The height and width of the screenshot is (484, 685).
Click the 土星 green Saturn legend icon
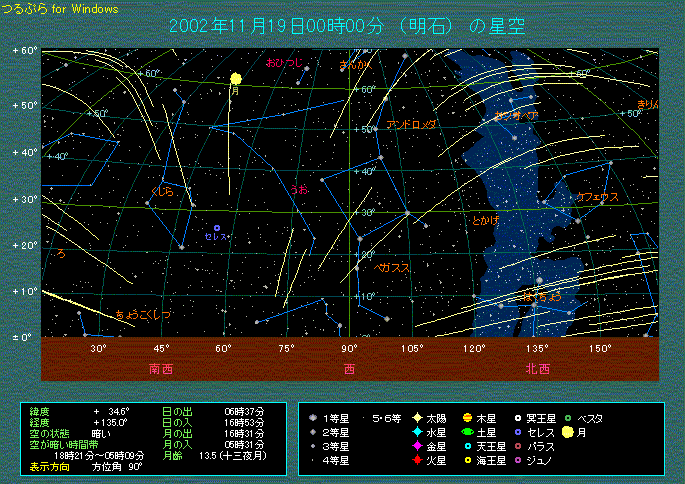[467, 432]
